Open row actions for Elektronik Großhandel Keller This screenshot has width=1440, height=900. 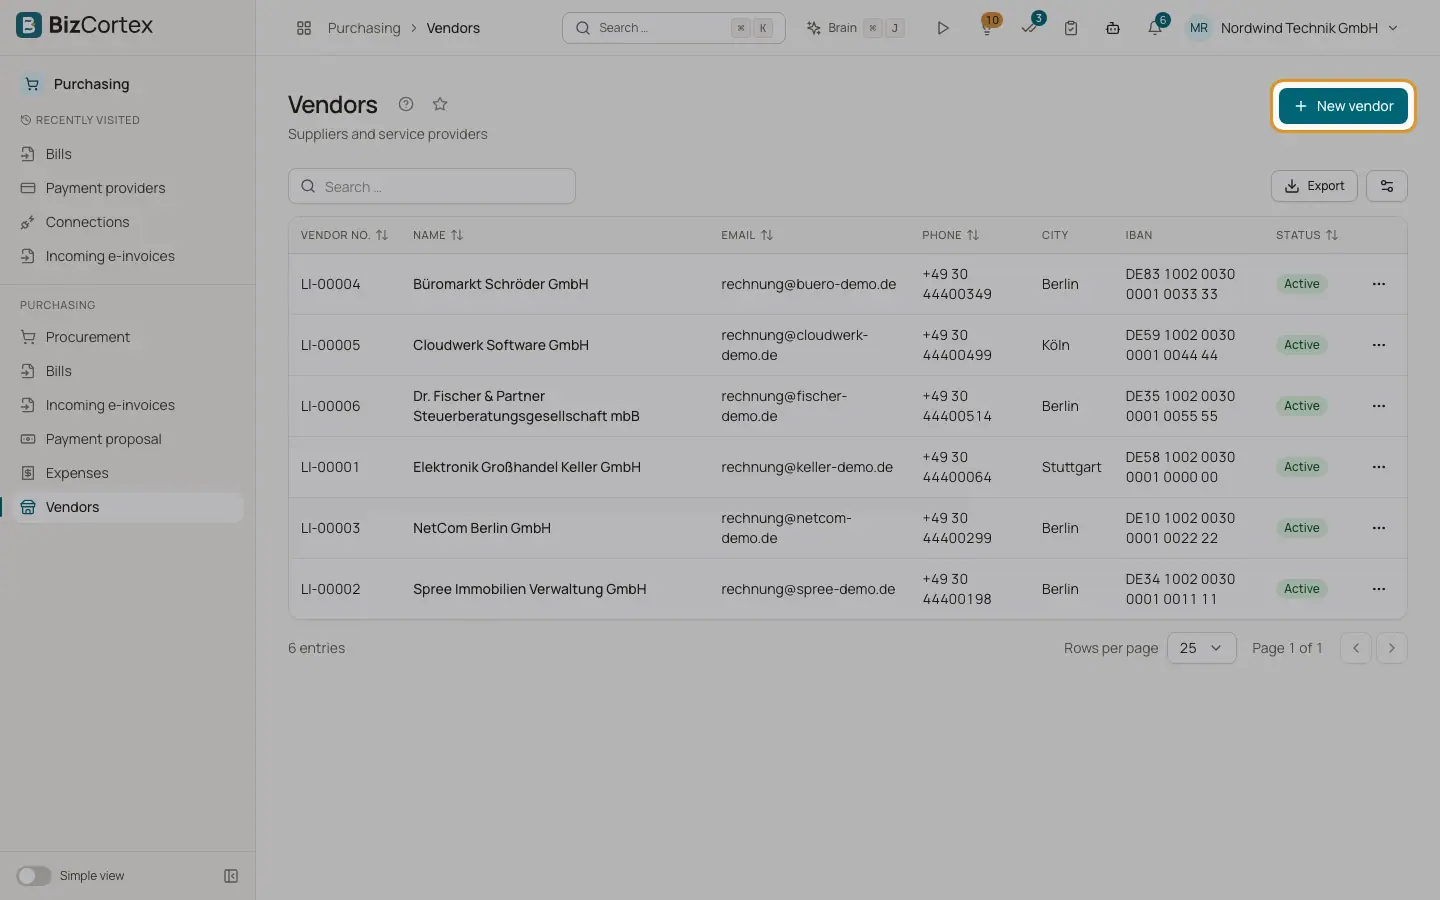click(1379, 467)
